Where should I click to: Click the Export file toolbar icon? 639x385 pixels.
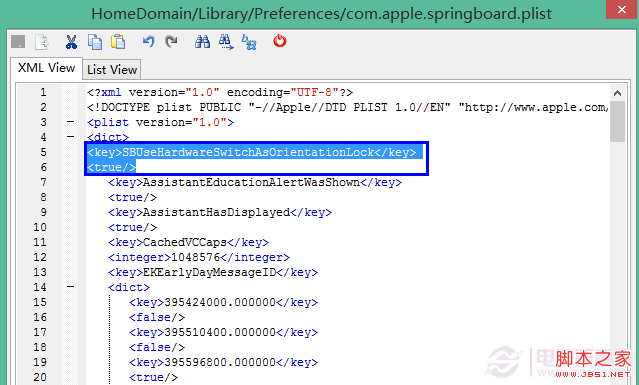(42, 42)
